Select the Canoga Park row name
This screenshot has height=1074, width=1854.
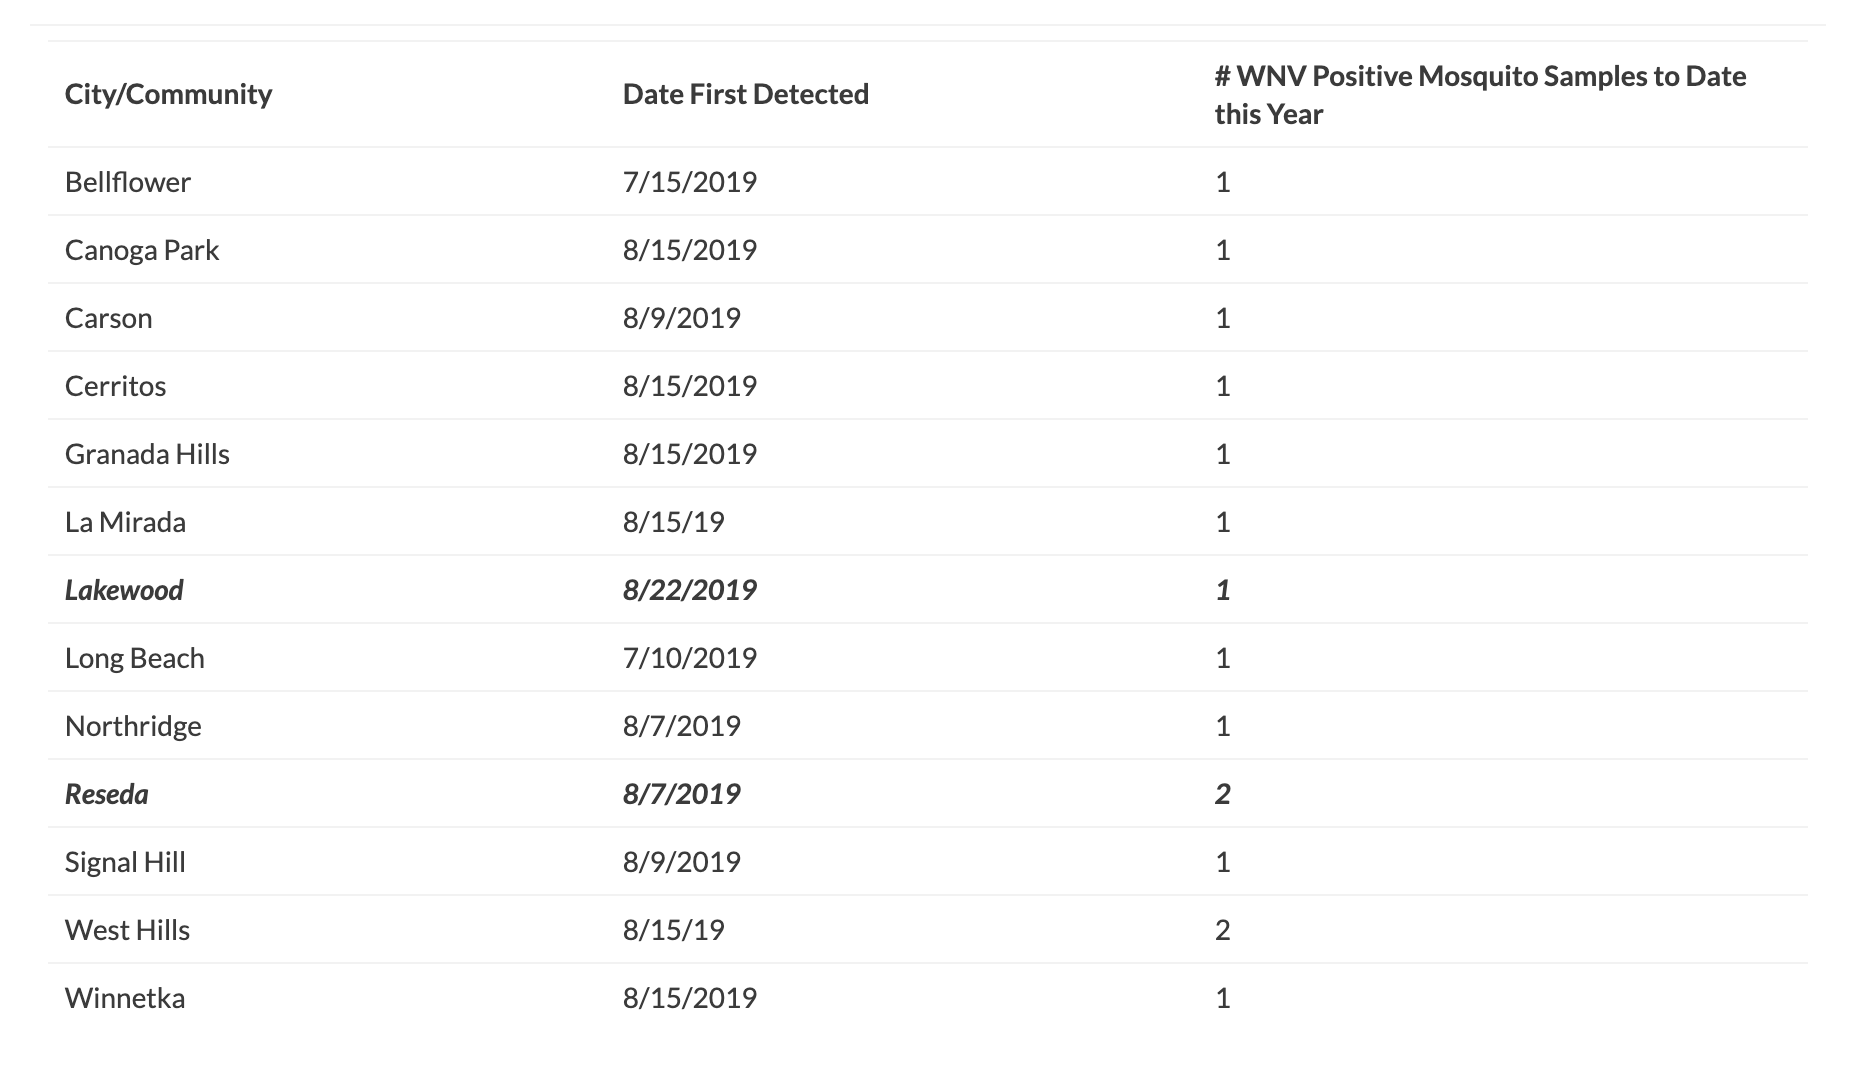pos(141,250)
